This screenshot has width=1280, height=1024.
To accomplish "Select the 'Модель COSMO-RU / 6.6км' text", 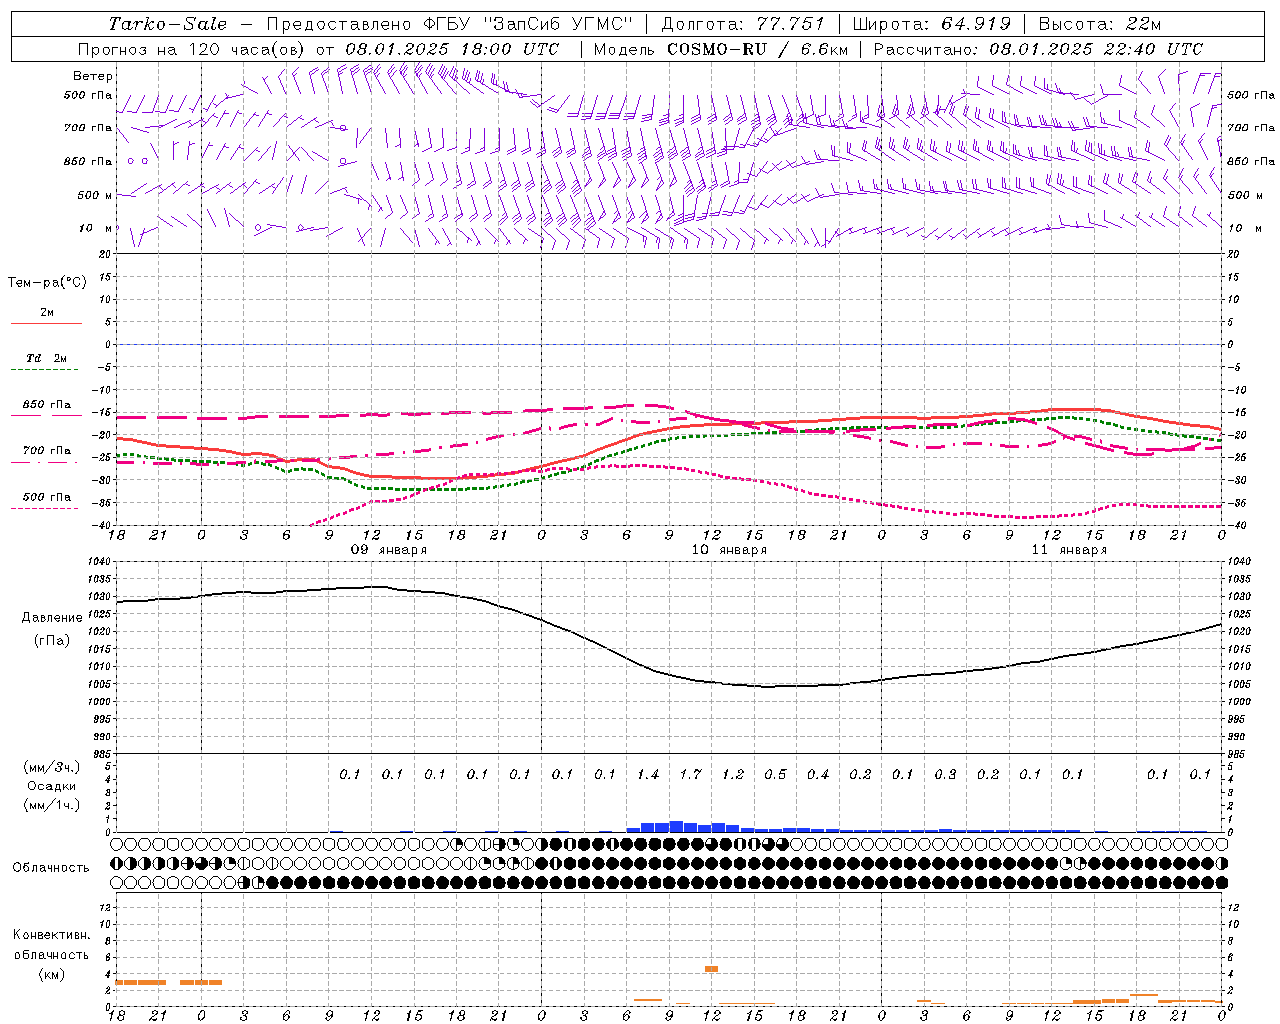I will [x=721, y=49].
